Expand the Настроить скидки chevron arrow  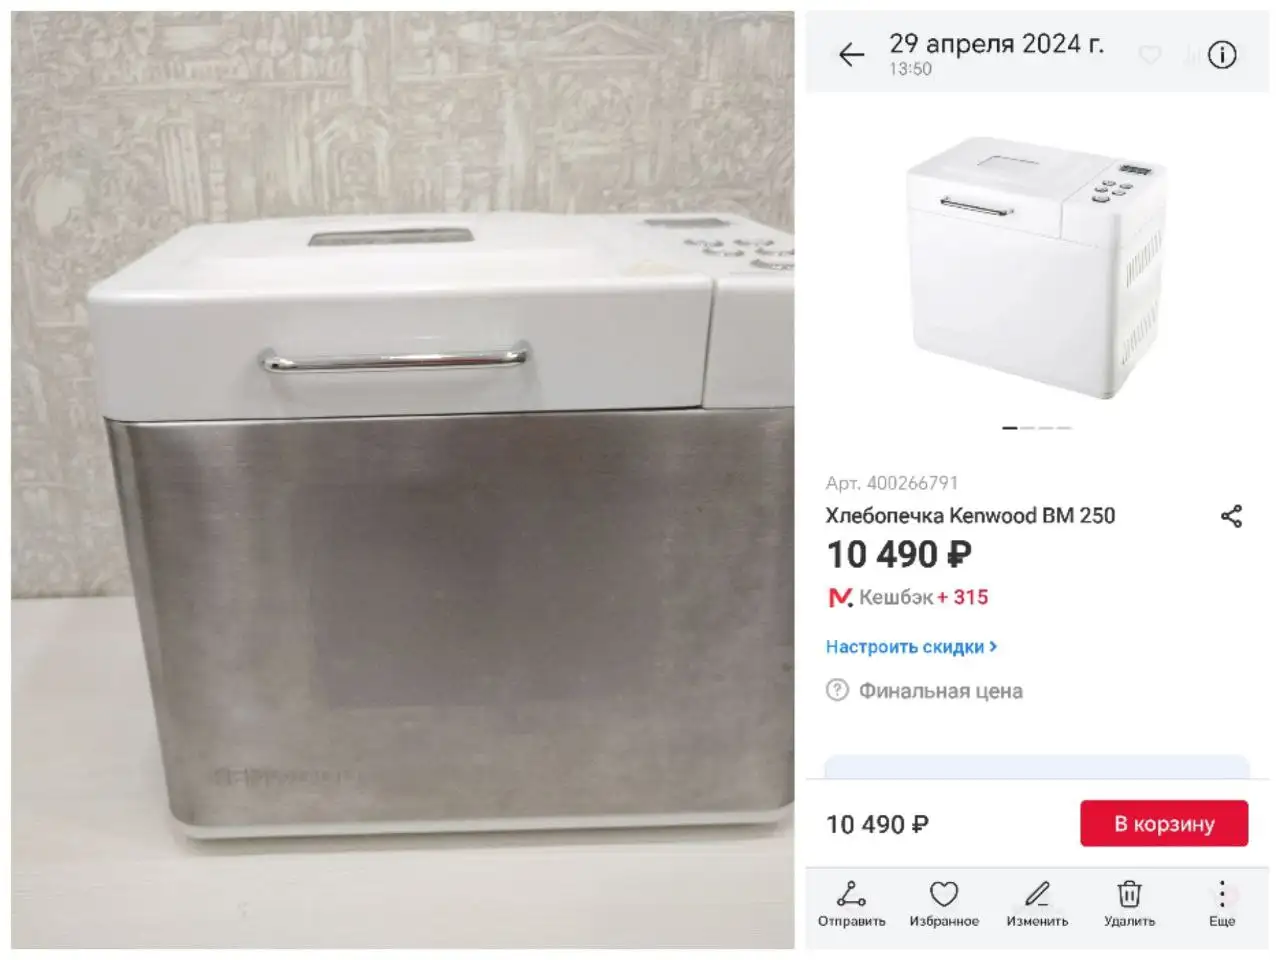tap(993, 647)
